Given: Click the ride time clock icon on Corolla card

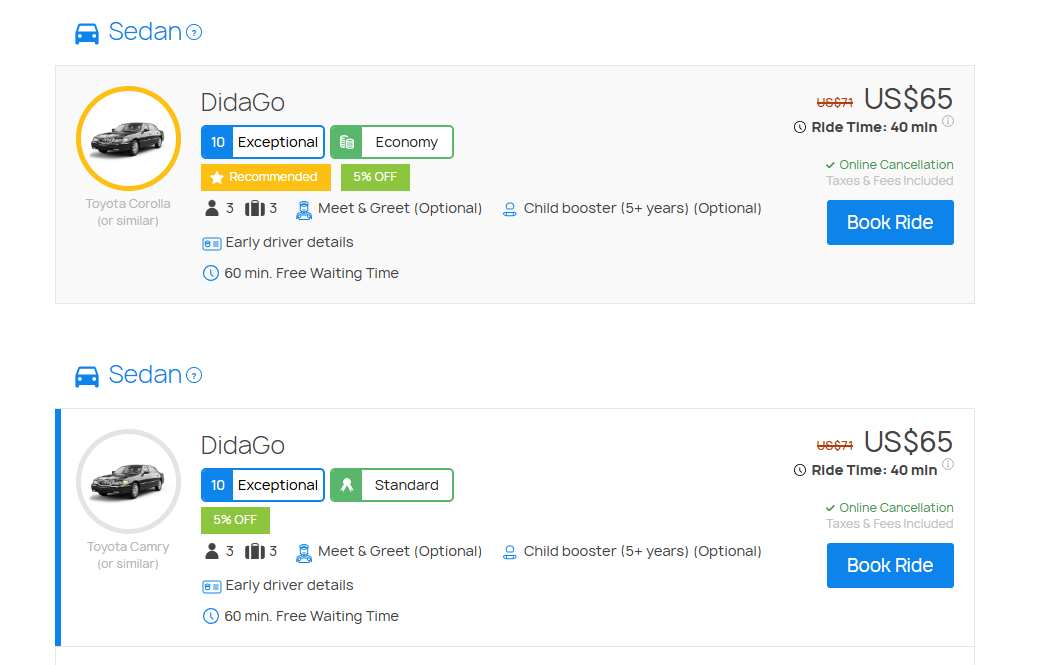Looking at the screenshot, I should tap(800, 127).
